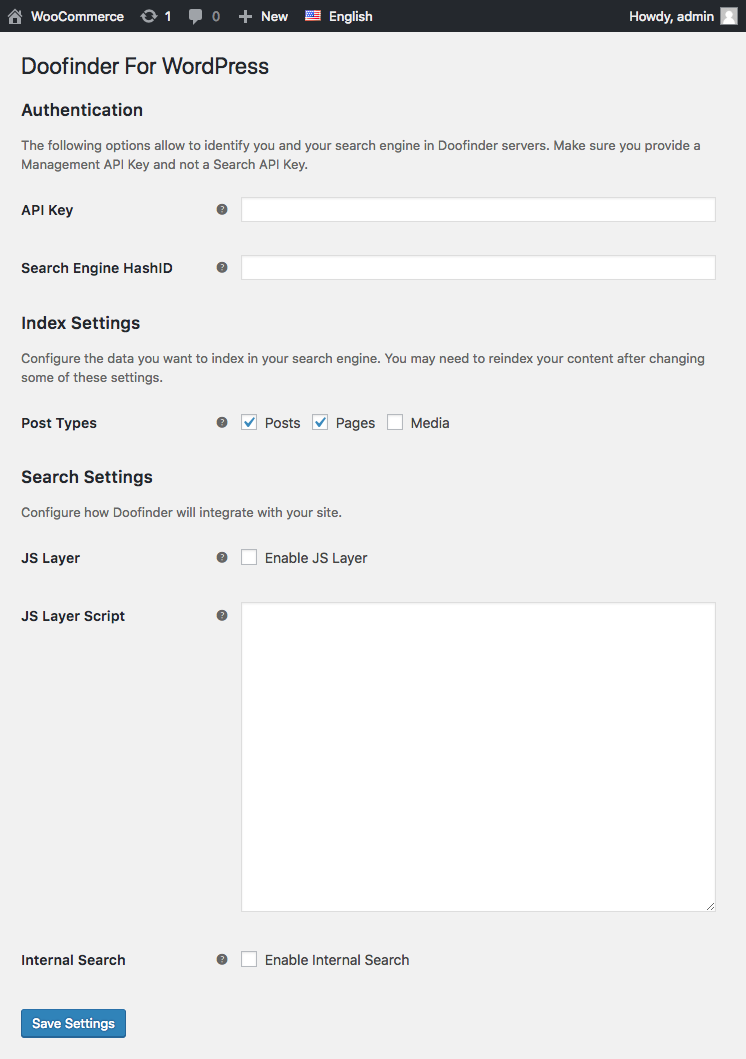Tick the Enable JS Layer checkbox
The image size is (746, 1059).
250,558
